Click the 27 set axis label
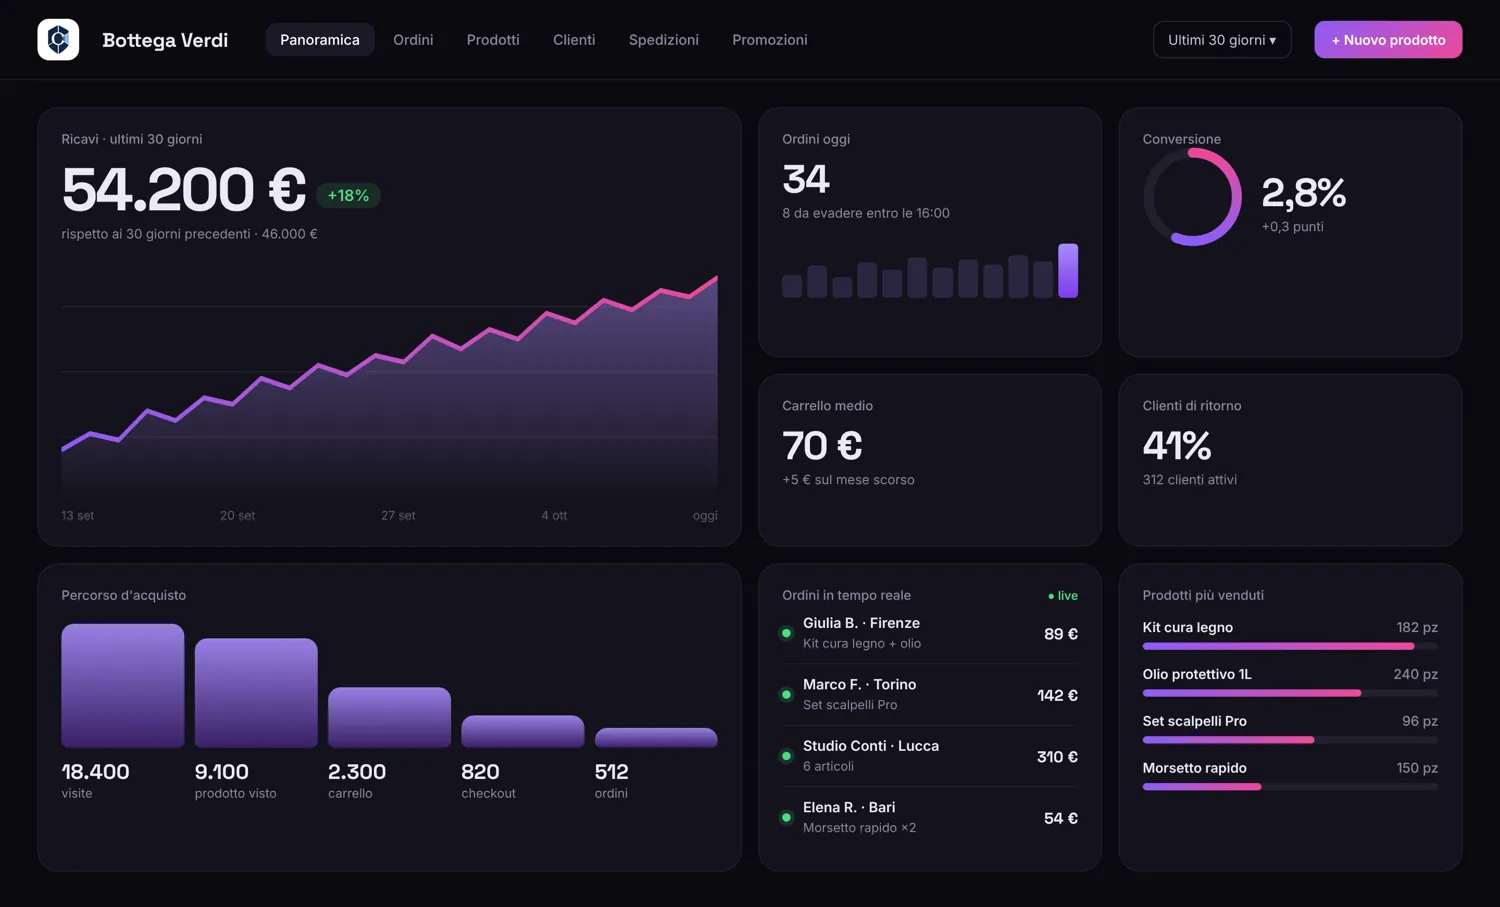 [x=398, y=516]
